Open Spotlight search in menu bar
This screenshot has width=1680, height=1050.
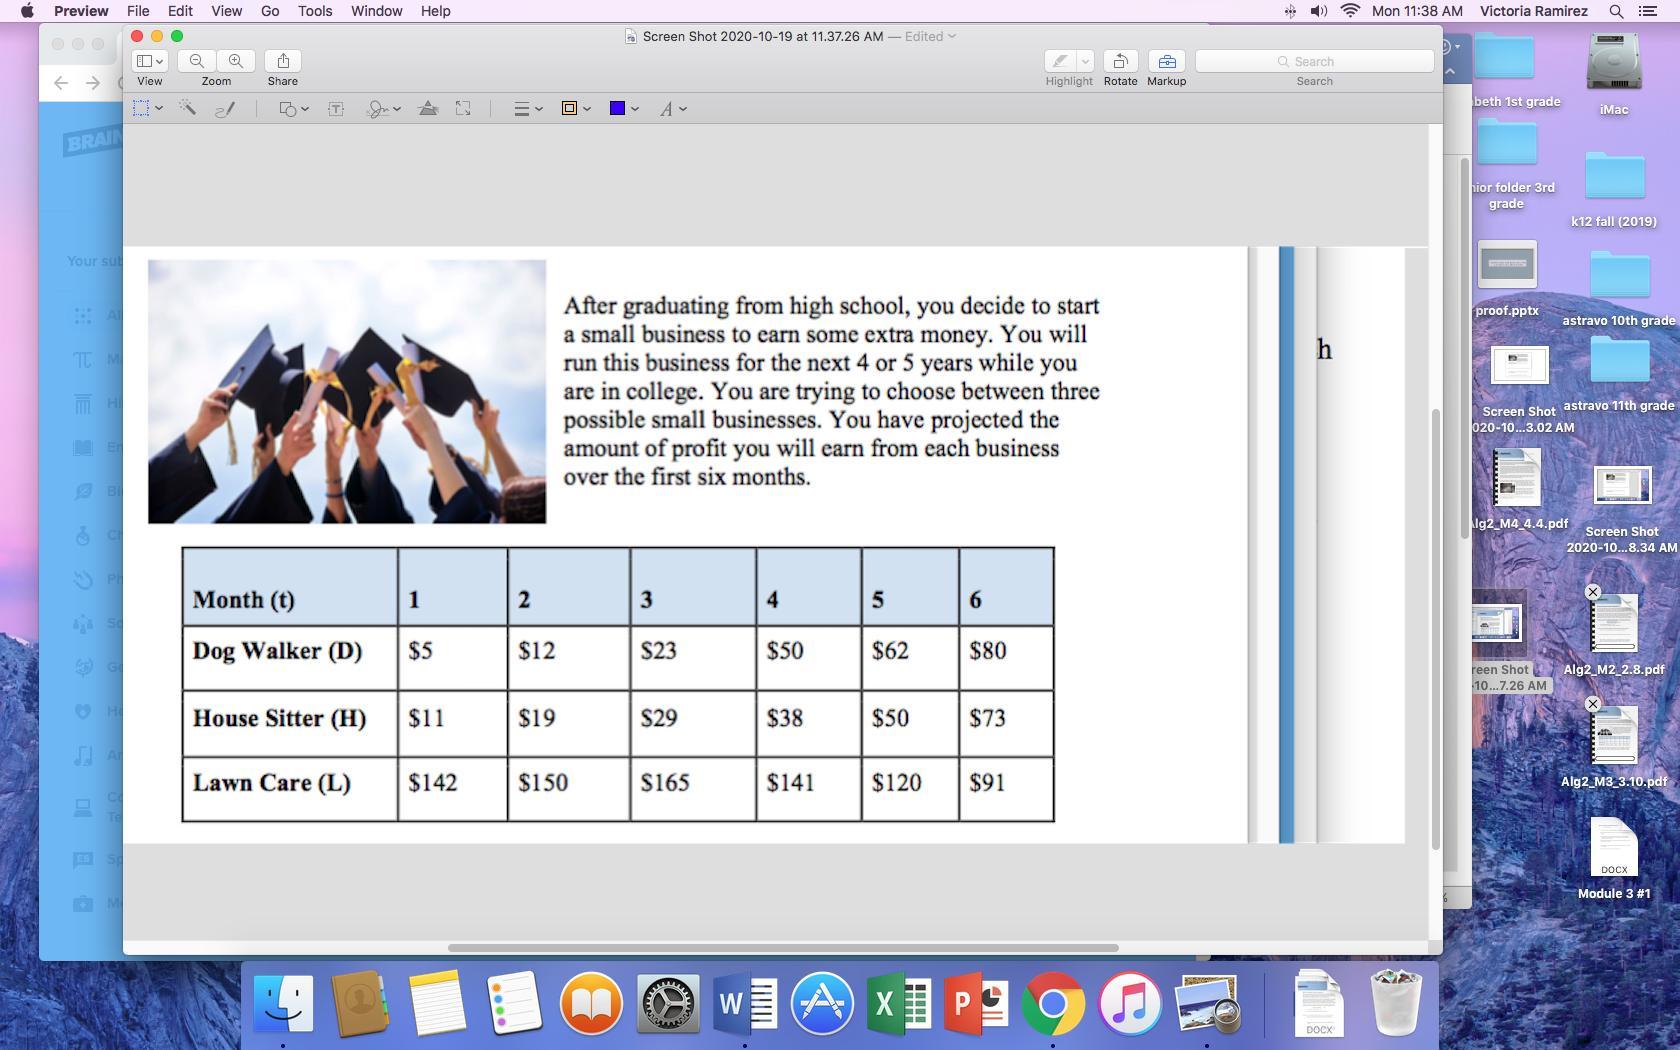point(1616,11)
